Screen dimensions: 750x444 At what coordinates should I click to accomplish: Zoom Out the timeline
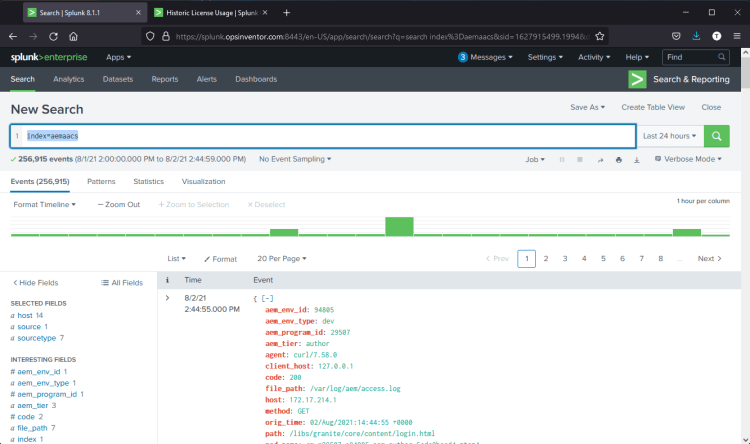point(119,204)
